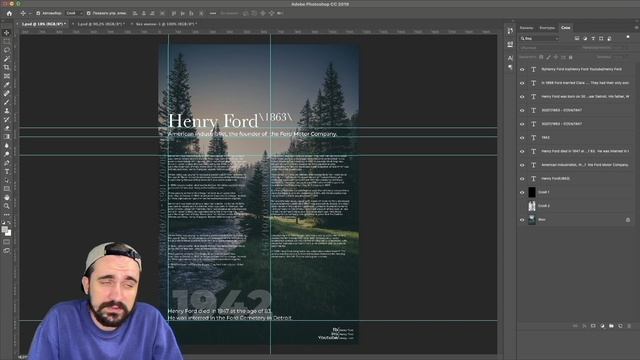640x360 pixels.
Task: Switch to the Land @ 18% document tab
Action: click(x=43, y=24)
